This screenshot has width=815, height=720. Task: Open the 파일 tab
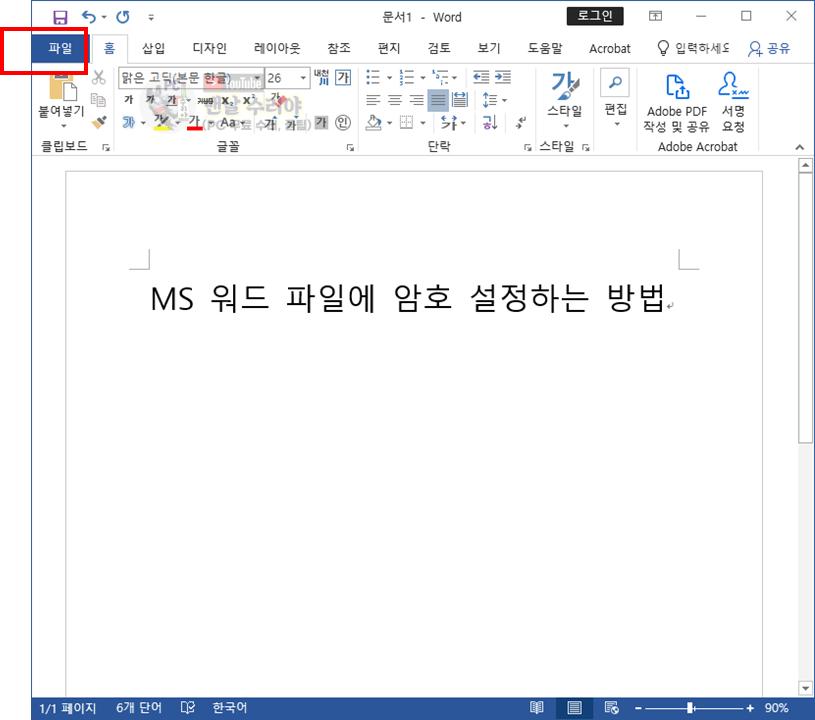pos(60,48)
